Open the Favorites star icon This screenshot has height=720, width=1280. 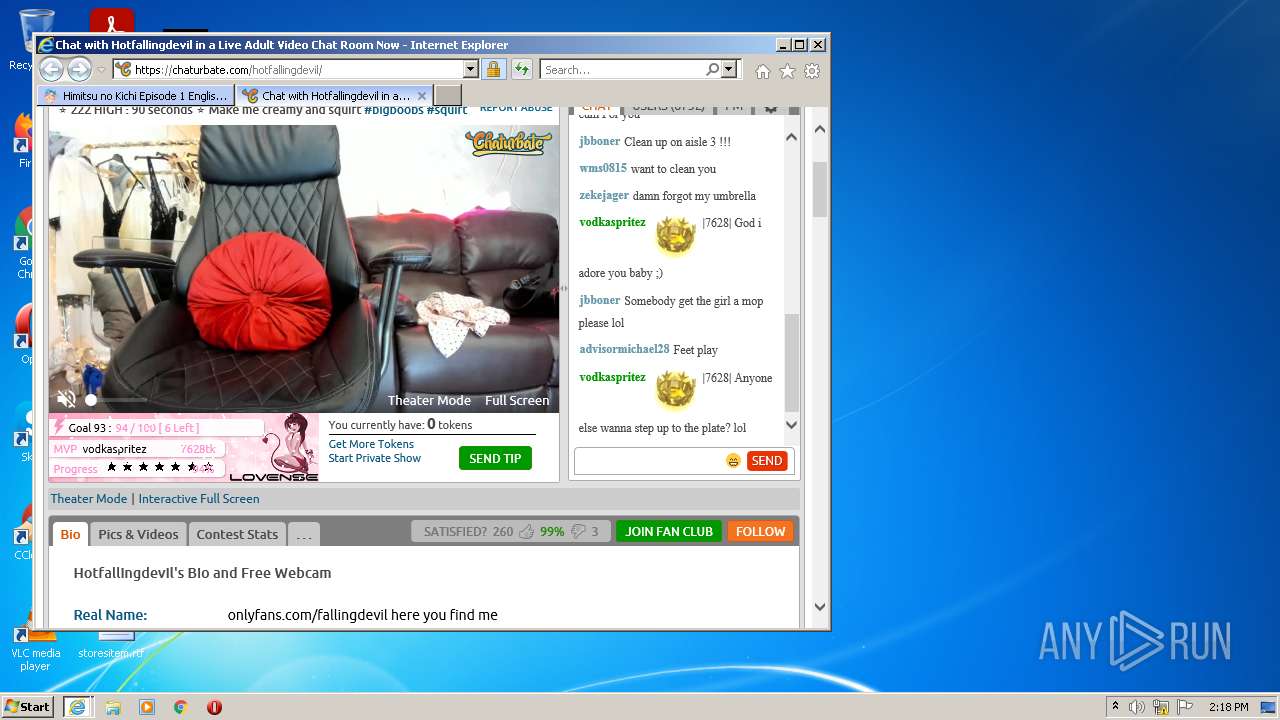tap(788, 71)
